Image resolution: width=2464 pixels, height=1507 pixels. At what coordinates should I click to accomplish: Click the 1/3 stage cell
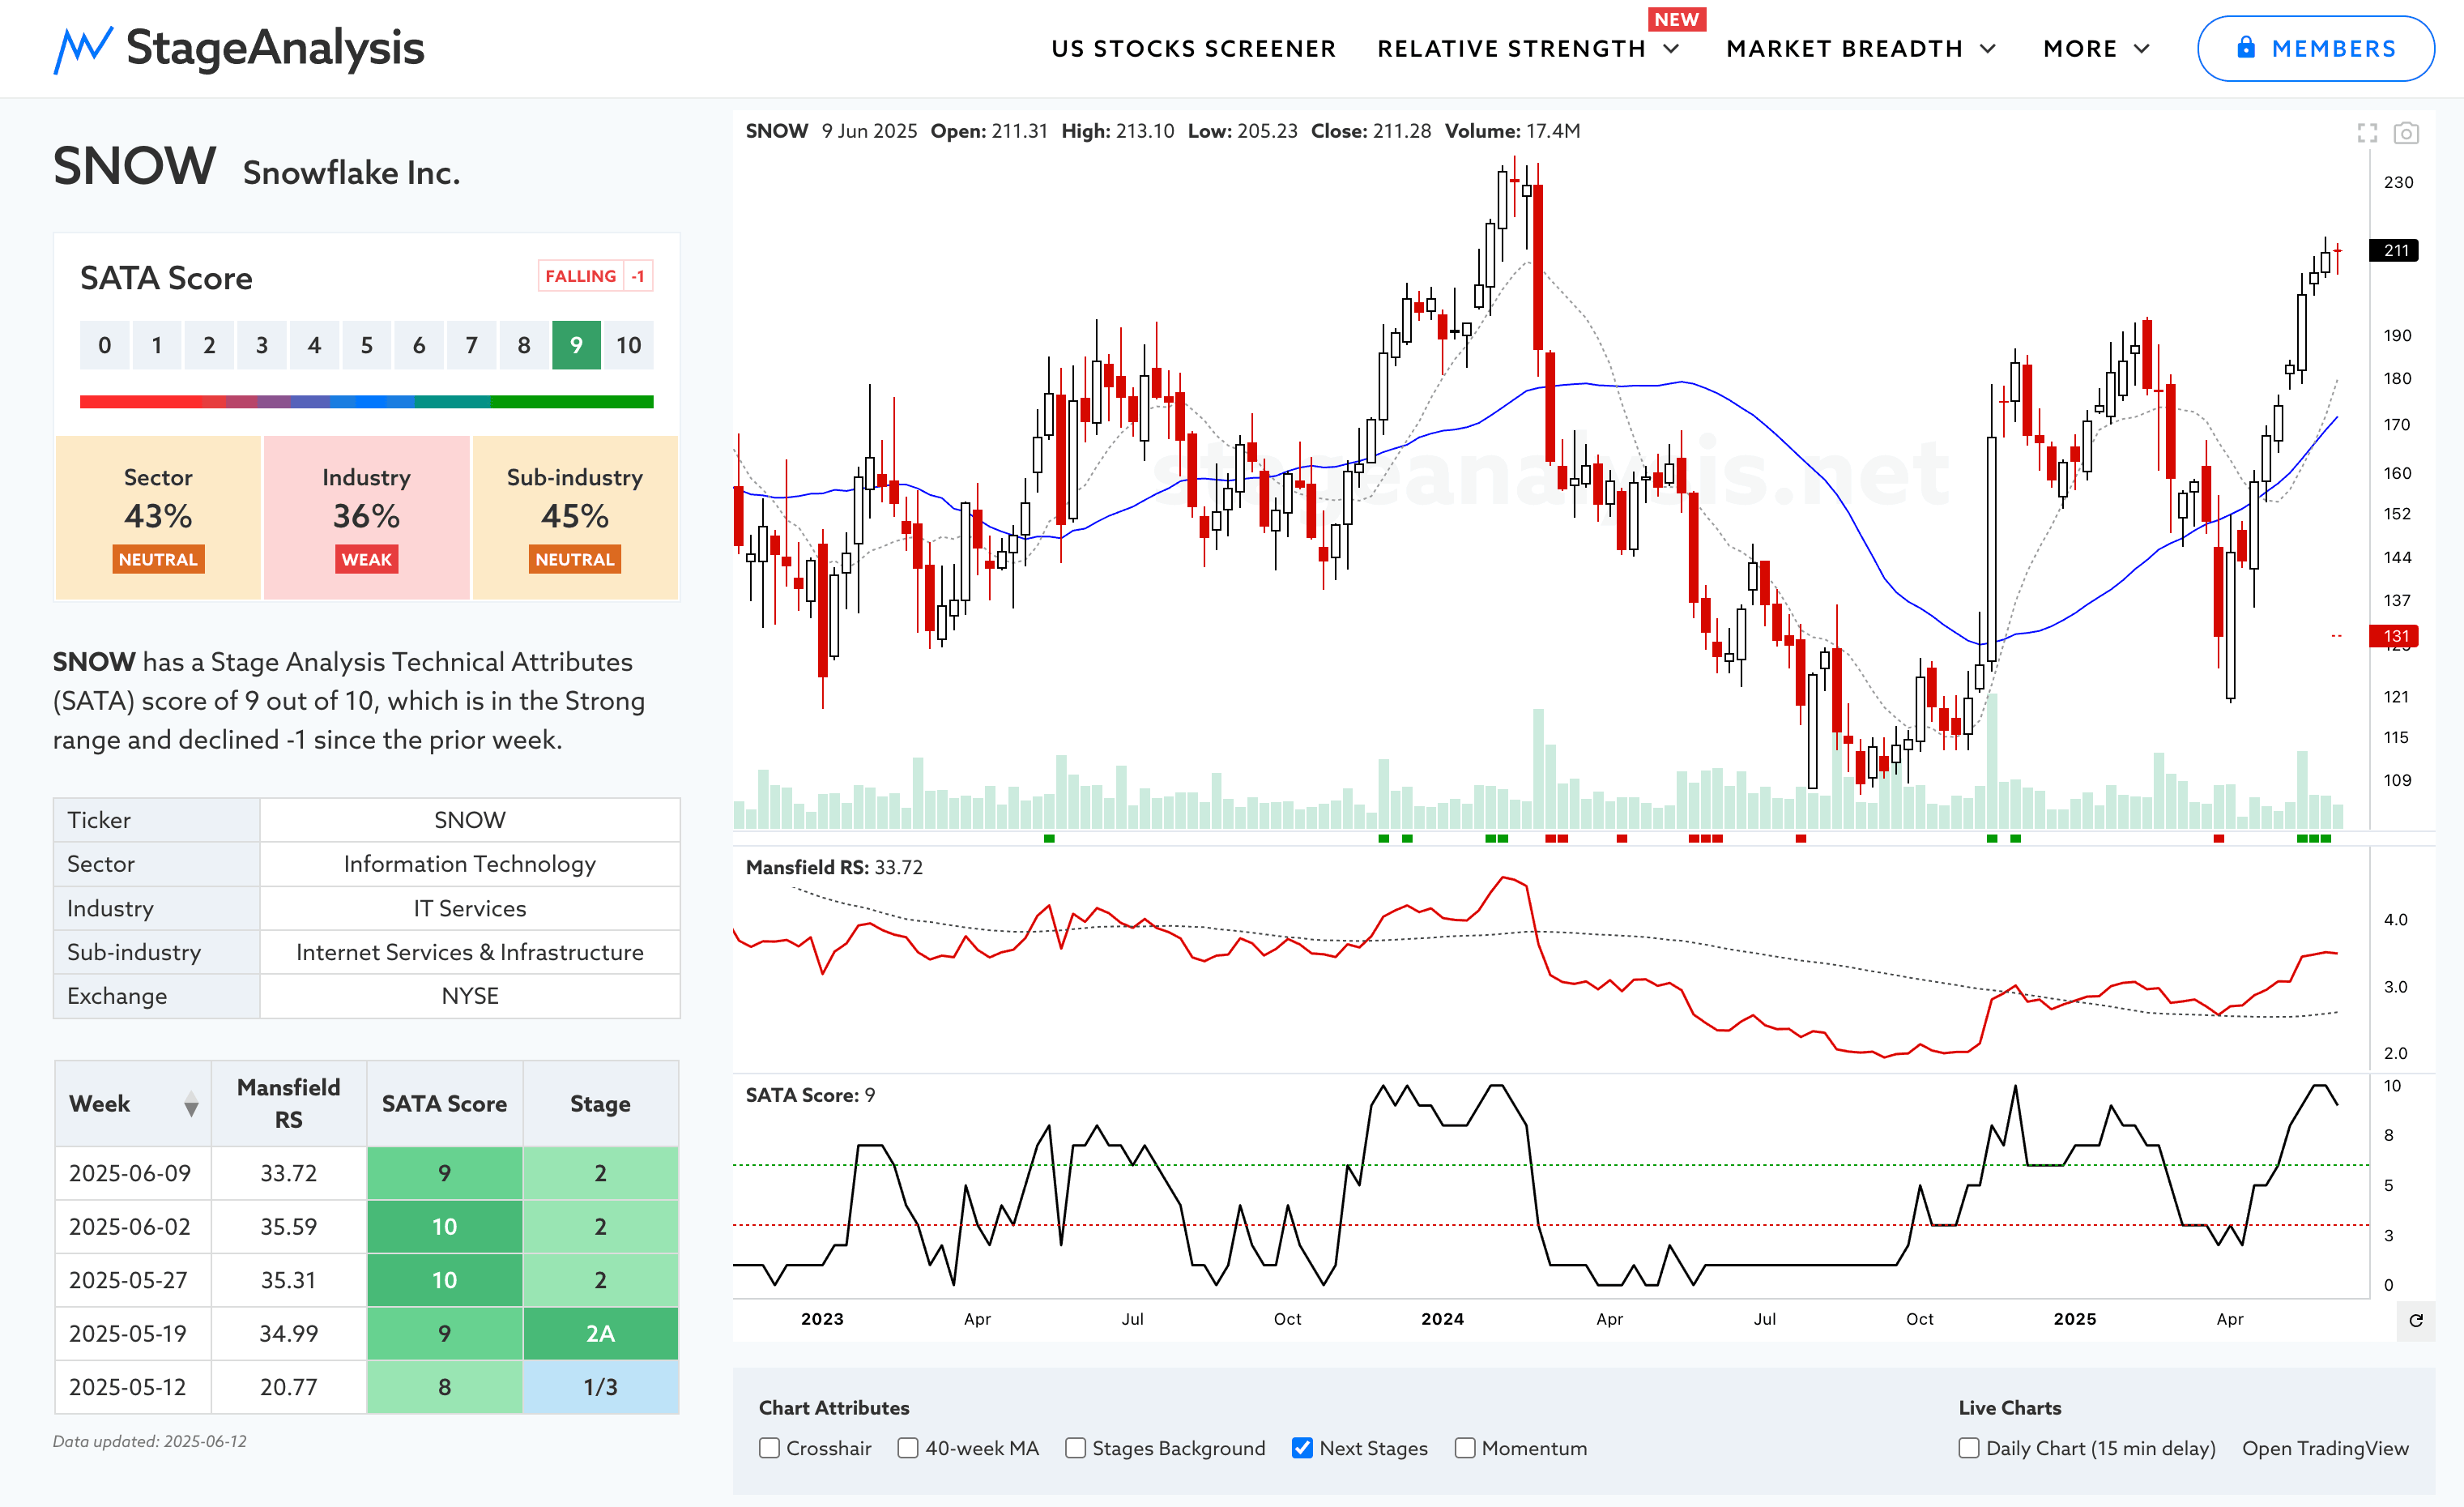[600, 1387]
